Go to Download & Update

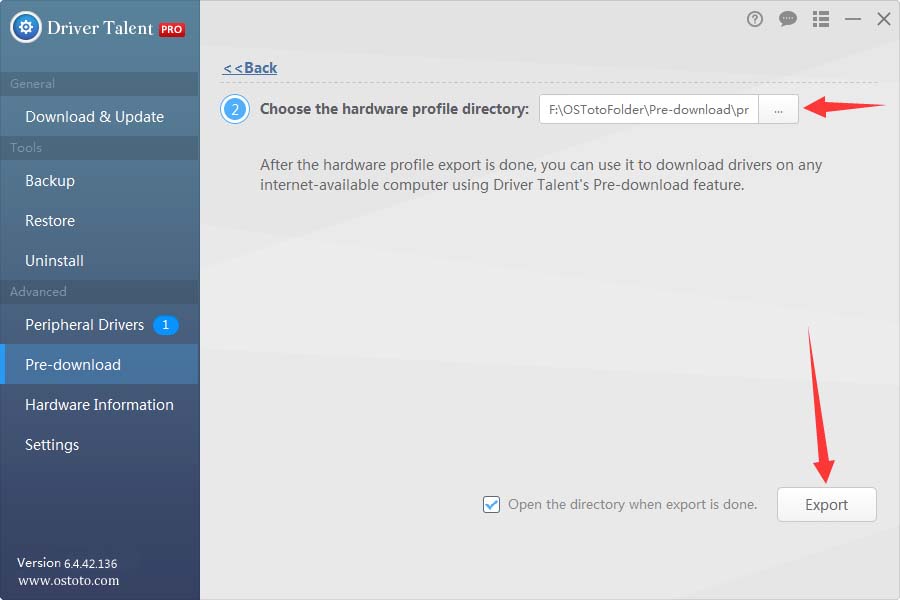(x=100, y=117)
